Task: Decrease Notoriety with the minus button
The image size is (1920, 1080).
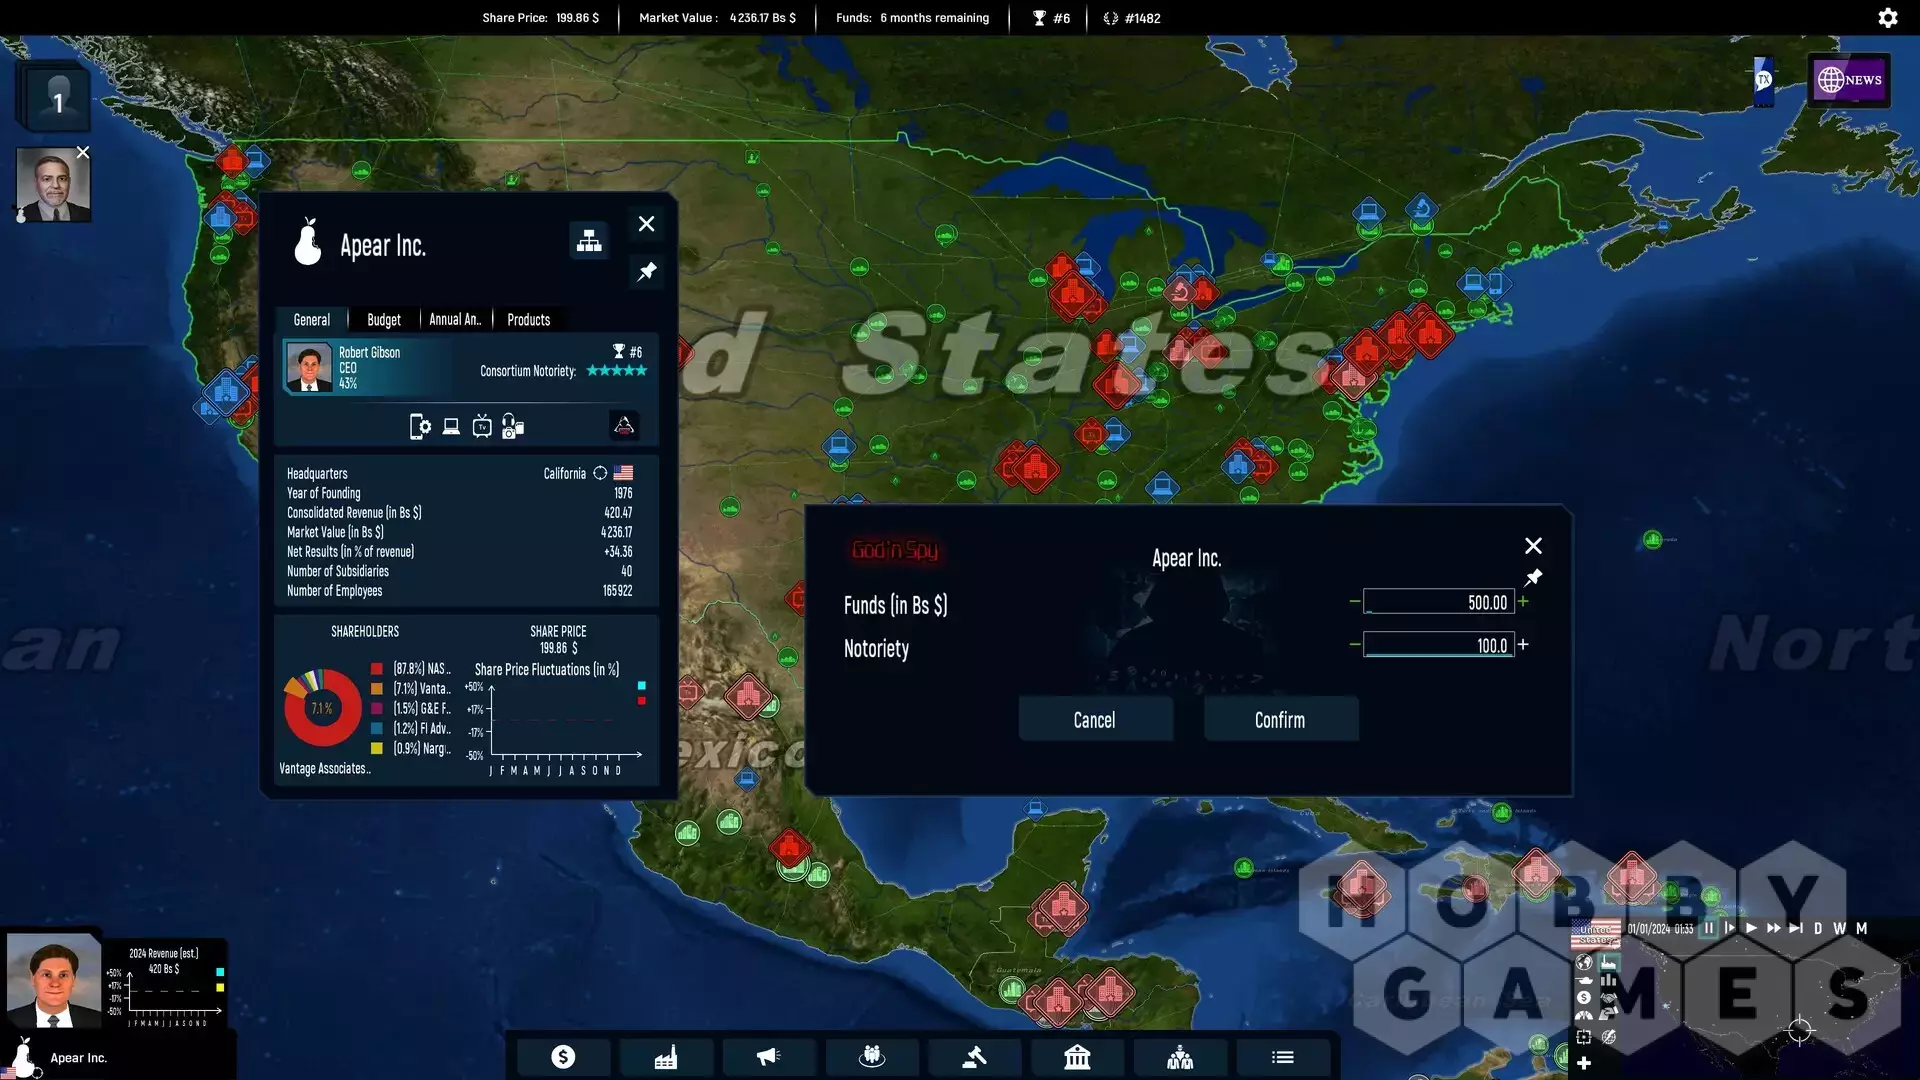Action: pyautogui.click(x=1355, y=645)
